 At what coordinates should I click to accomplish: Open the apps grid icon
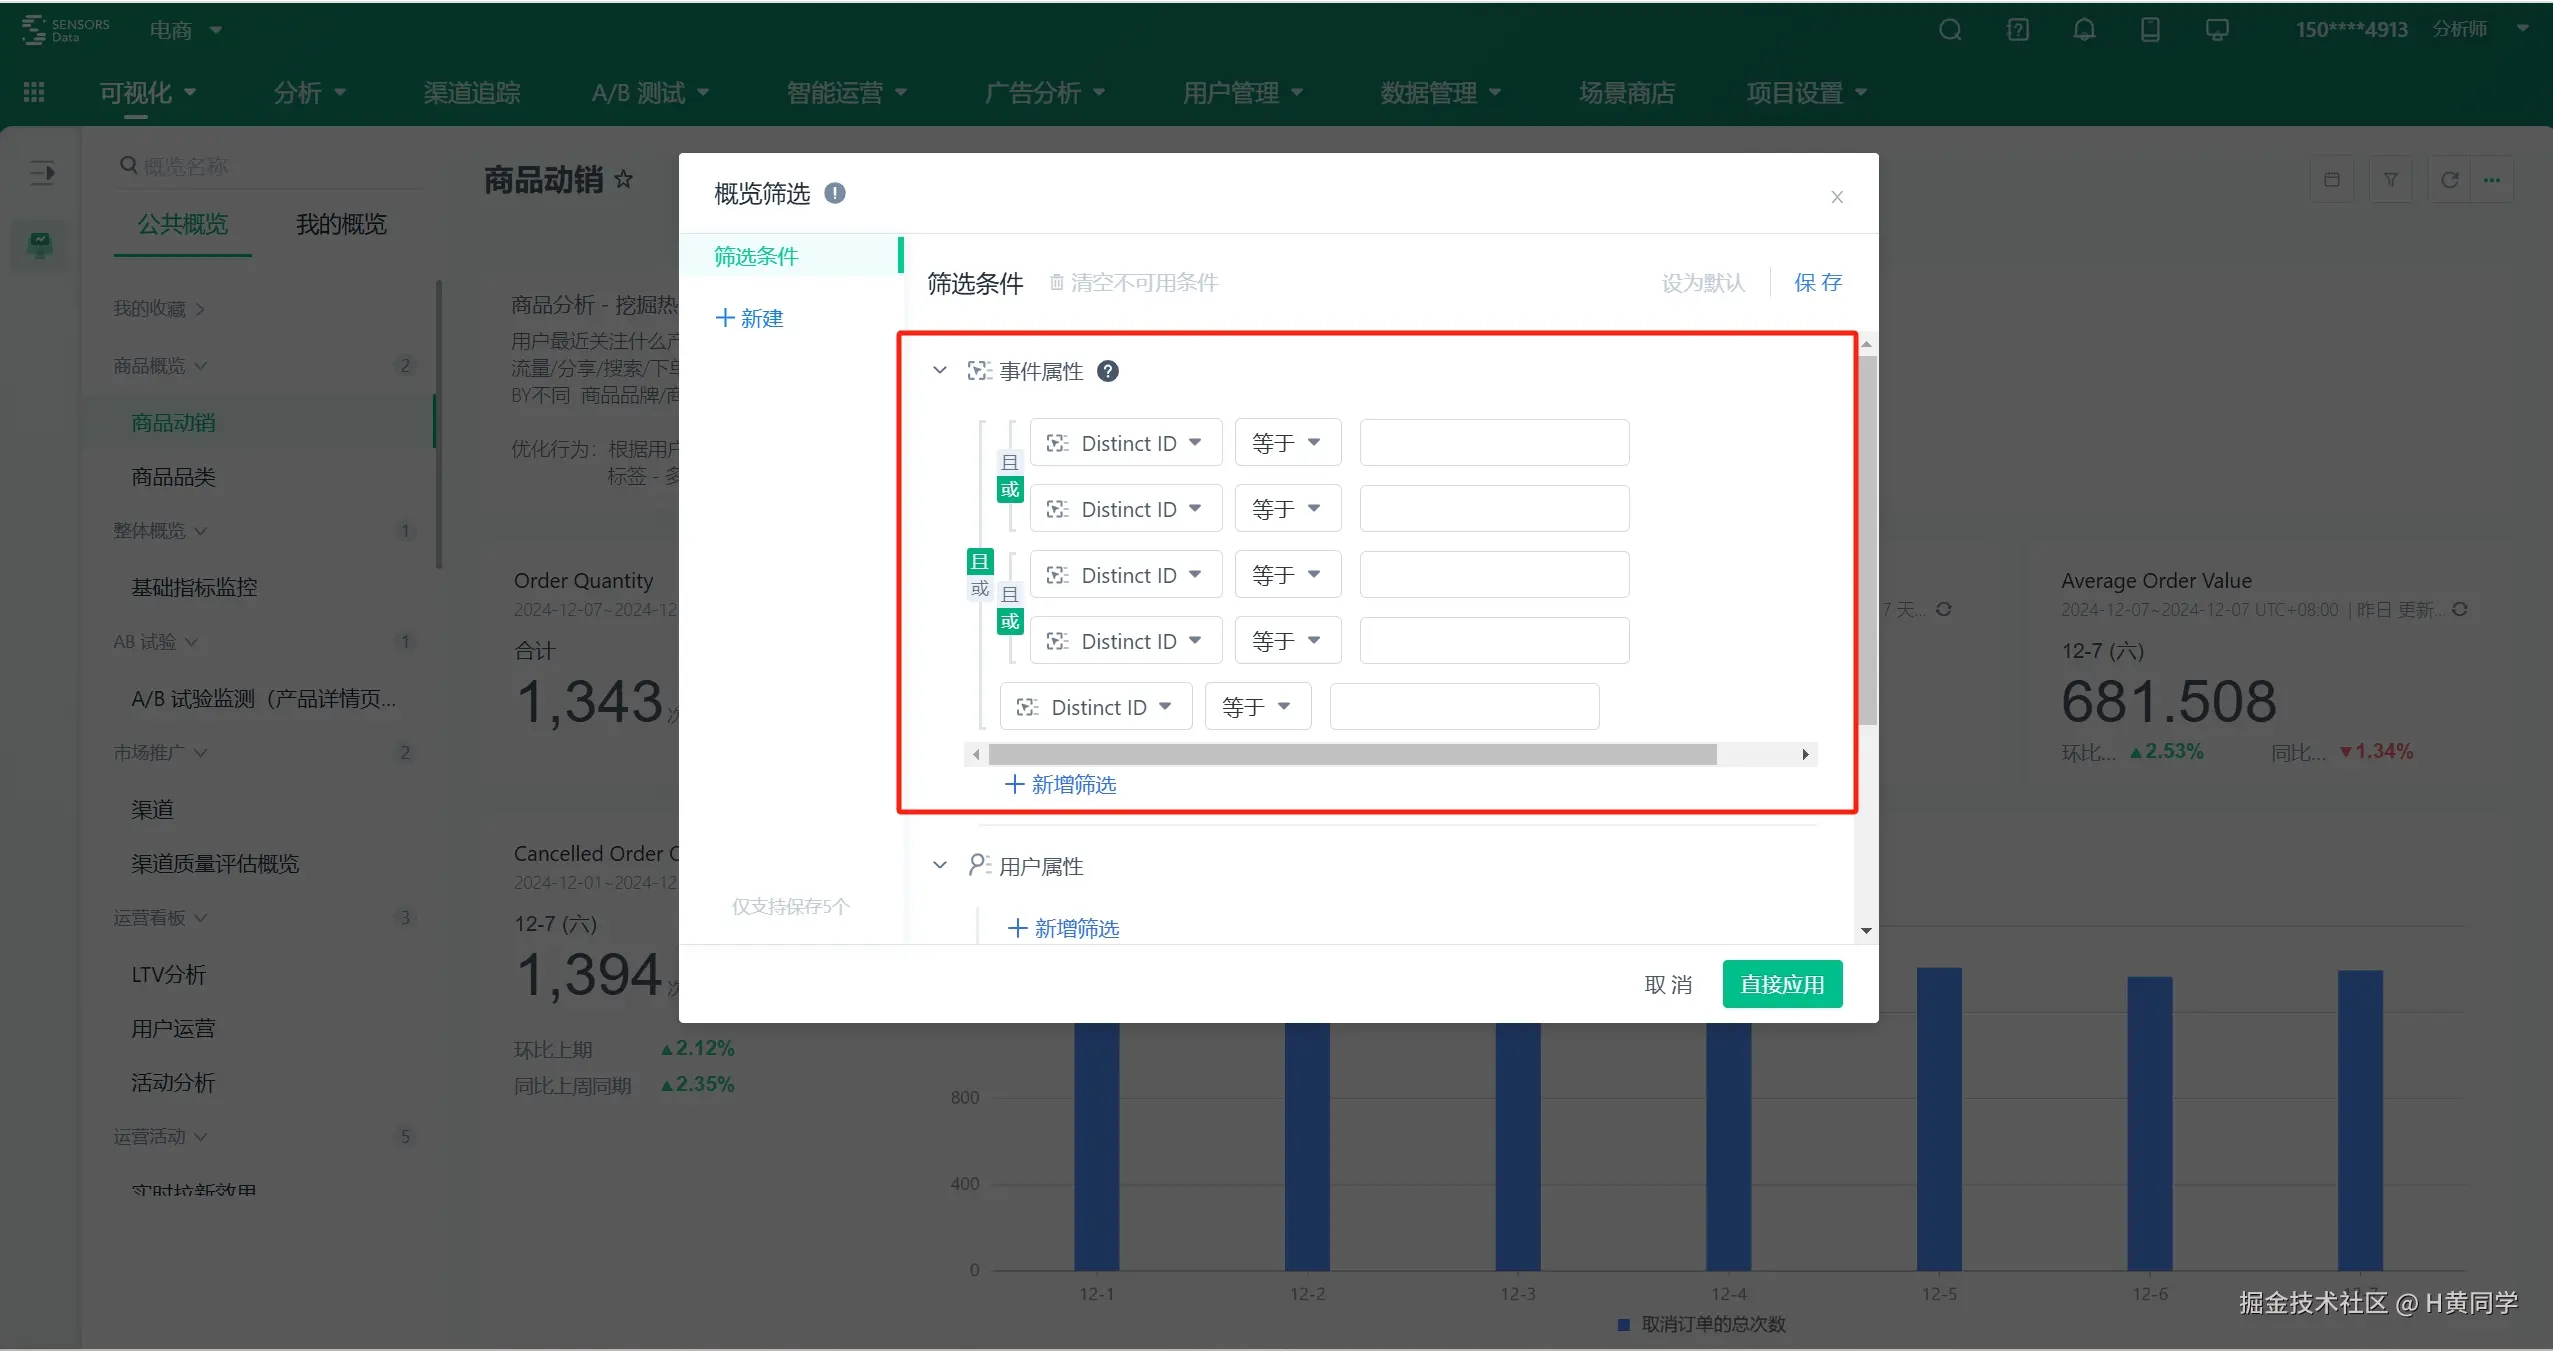[x=34, y=92]
